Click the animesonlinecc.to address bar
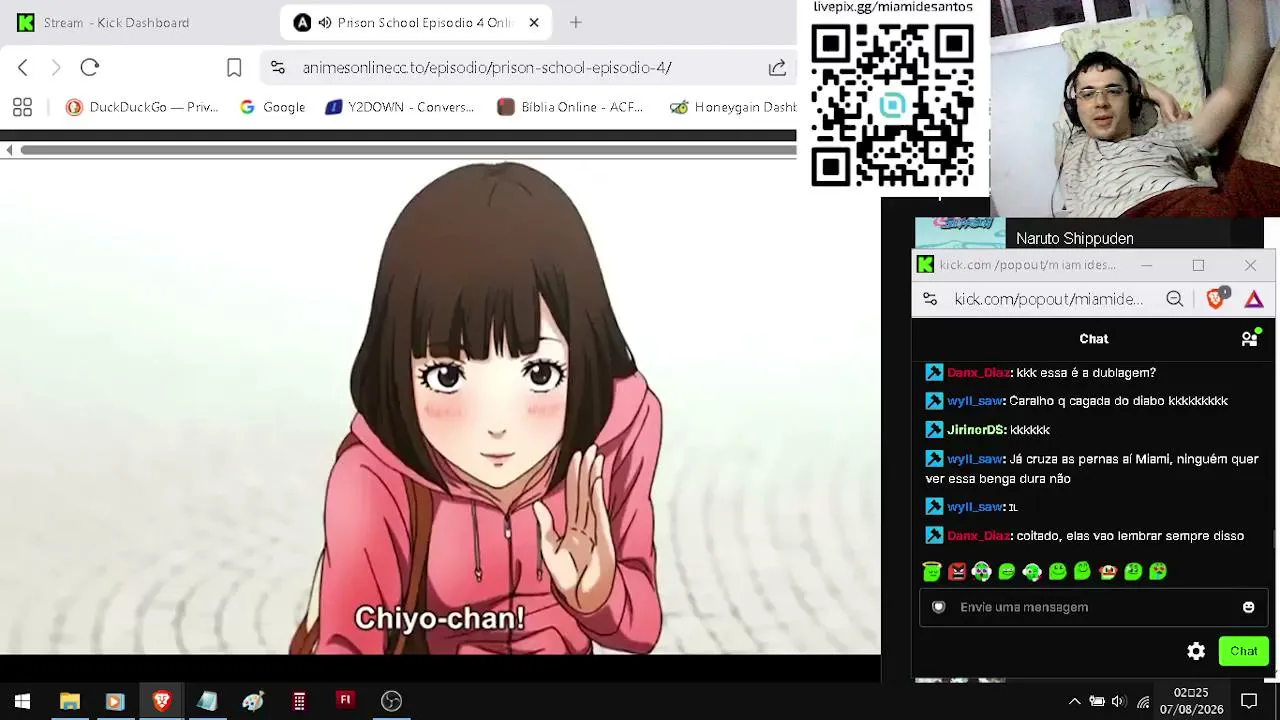1280x720 pixels. point(487,67)
